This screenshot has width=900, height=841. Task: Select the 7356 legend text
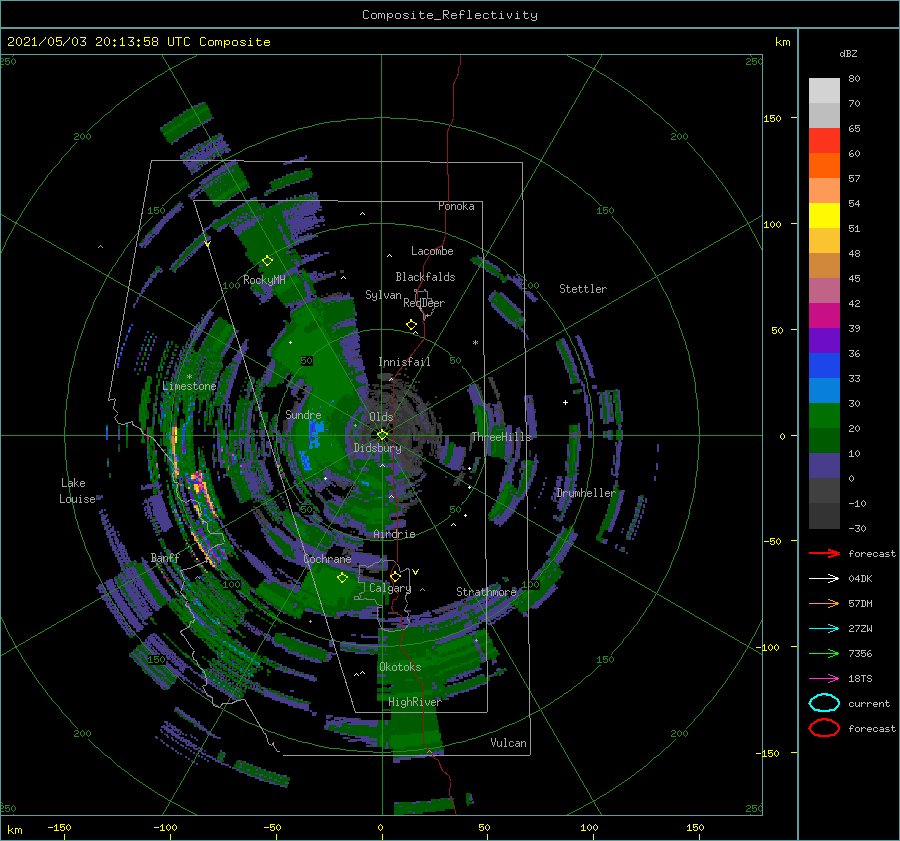coord(860,653)
